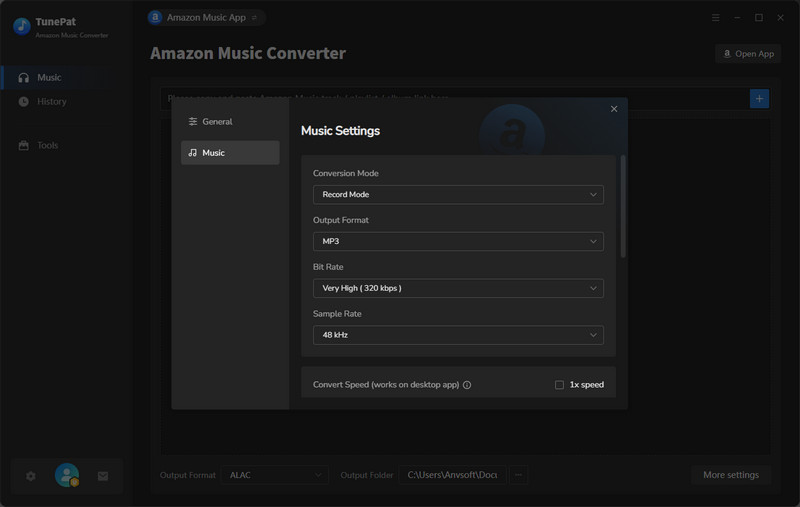Viewport: 800px width, 507px height.
Task: Click the More settings button
Action: [730, 475]
